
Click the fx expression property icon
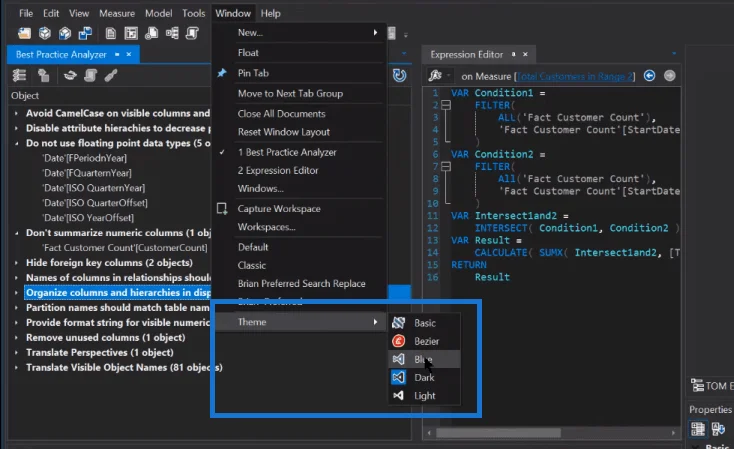pos(435,75)
